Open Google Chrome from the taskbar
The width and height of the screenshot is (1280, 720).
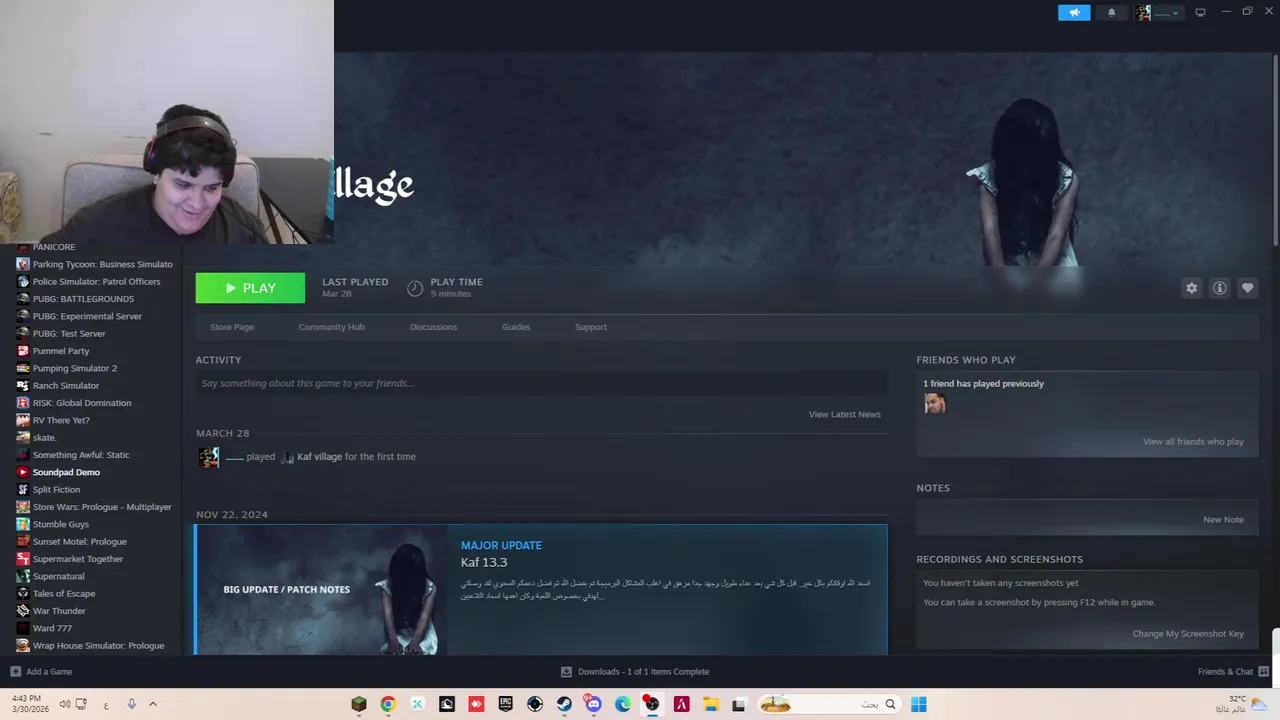point(388,704)
